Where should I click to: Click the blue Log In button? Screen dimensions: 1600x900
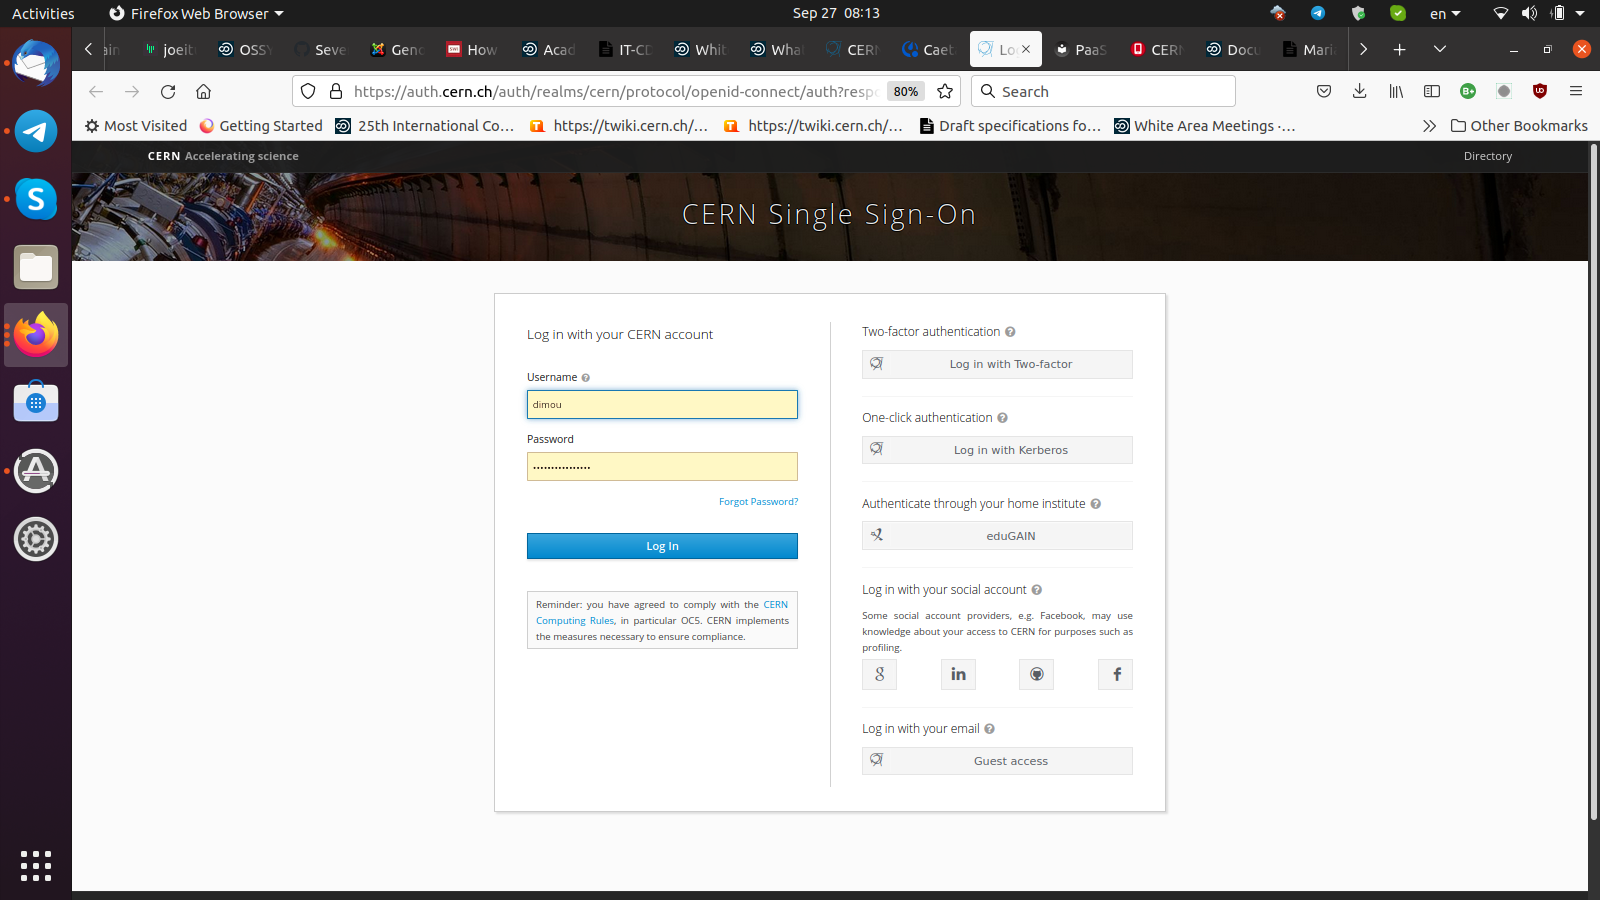point(662,546)
